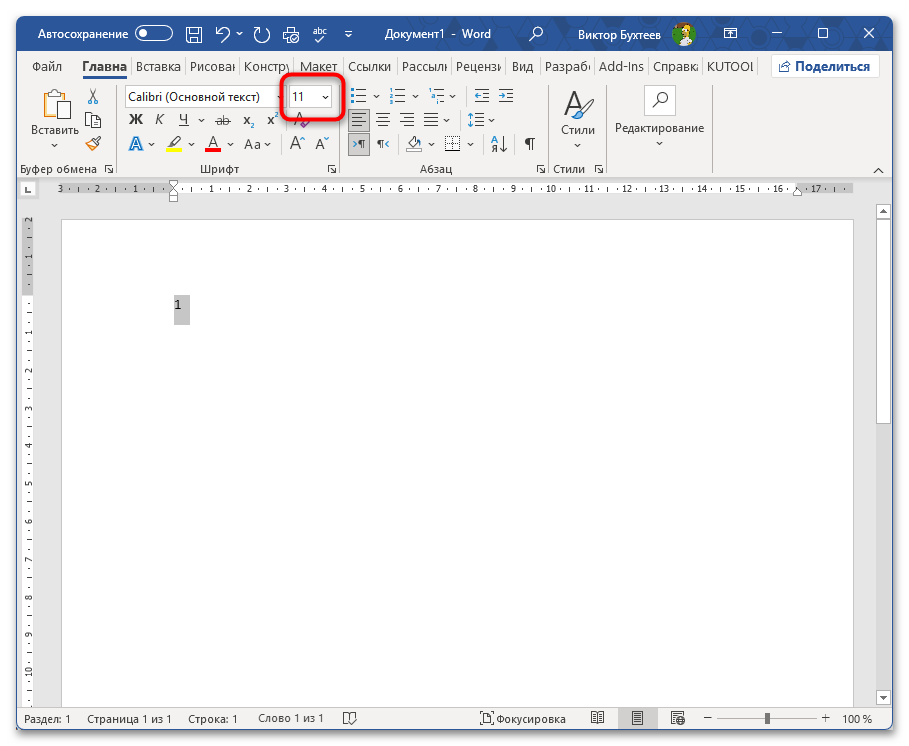Switch to the Ссылки tab
Image resolution: width=909 pixels, height=746 pixels.
(369, 67)
